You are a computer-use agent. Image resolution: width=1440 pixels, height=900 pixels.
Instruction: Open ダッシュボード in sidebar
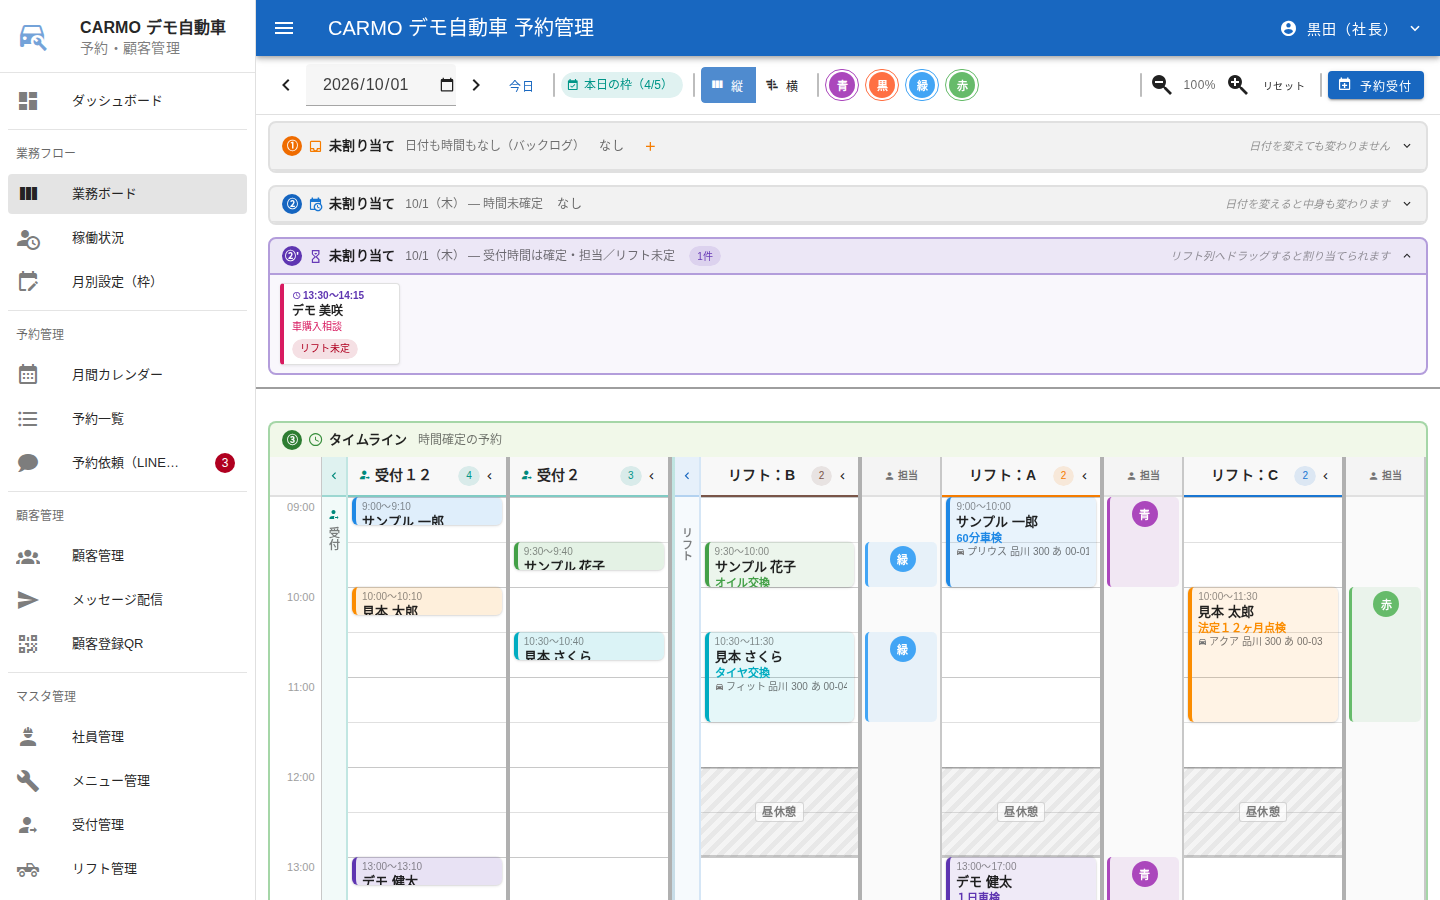127,101
